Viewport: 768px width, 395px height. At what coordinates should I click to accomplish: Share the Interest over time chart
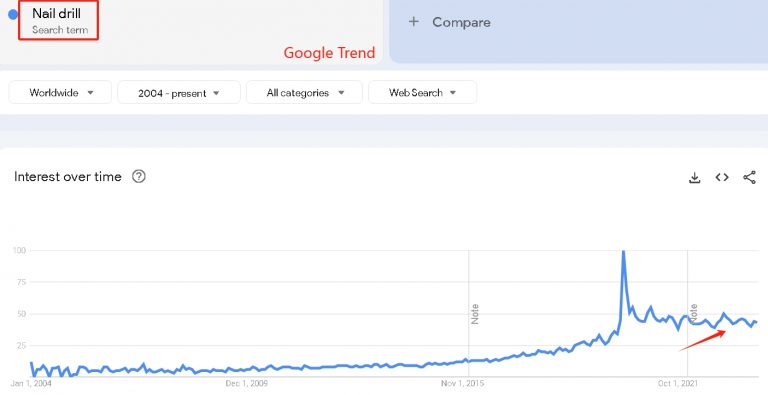(749, 177)
